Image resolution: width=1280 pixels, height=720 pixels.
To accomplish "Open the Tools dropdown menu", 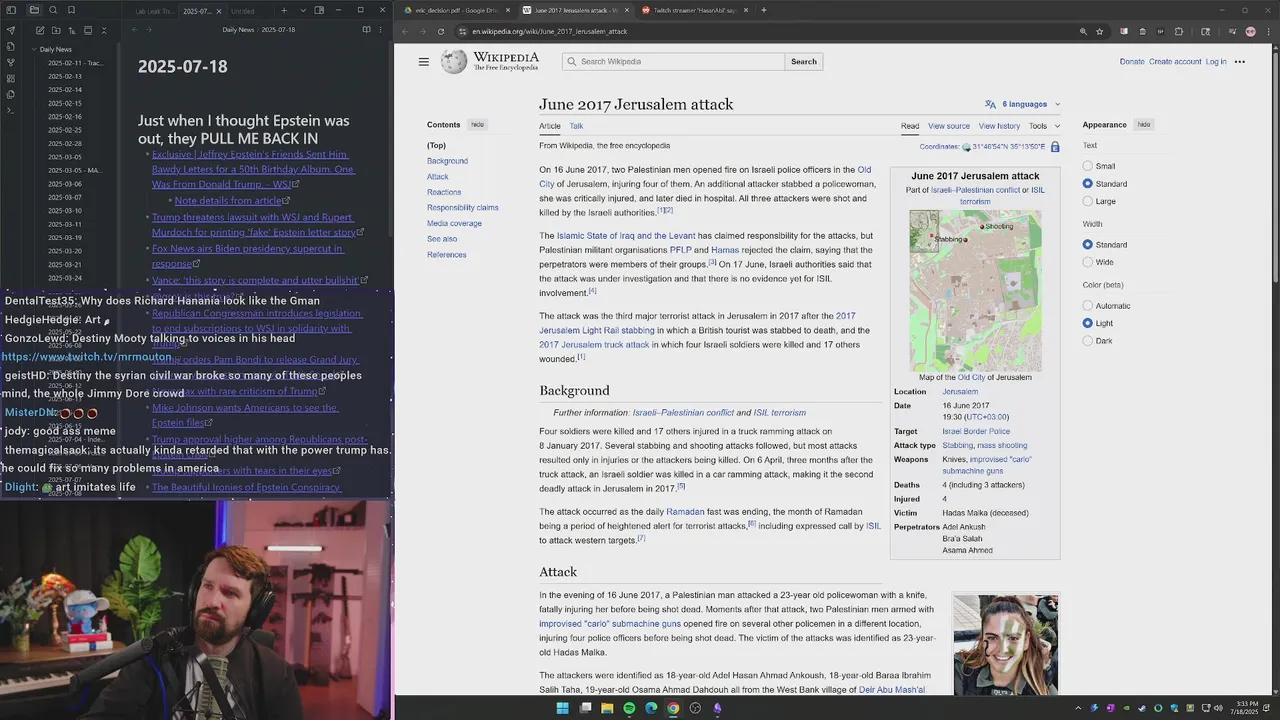I will pos(1044,126).
